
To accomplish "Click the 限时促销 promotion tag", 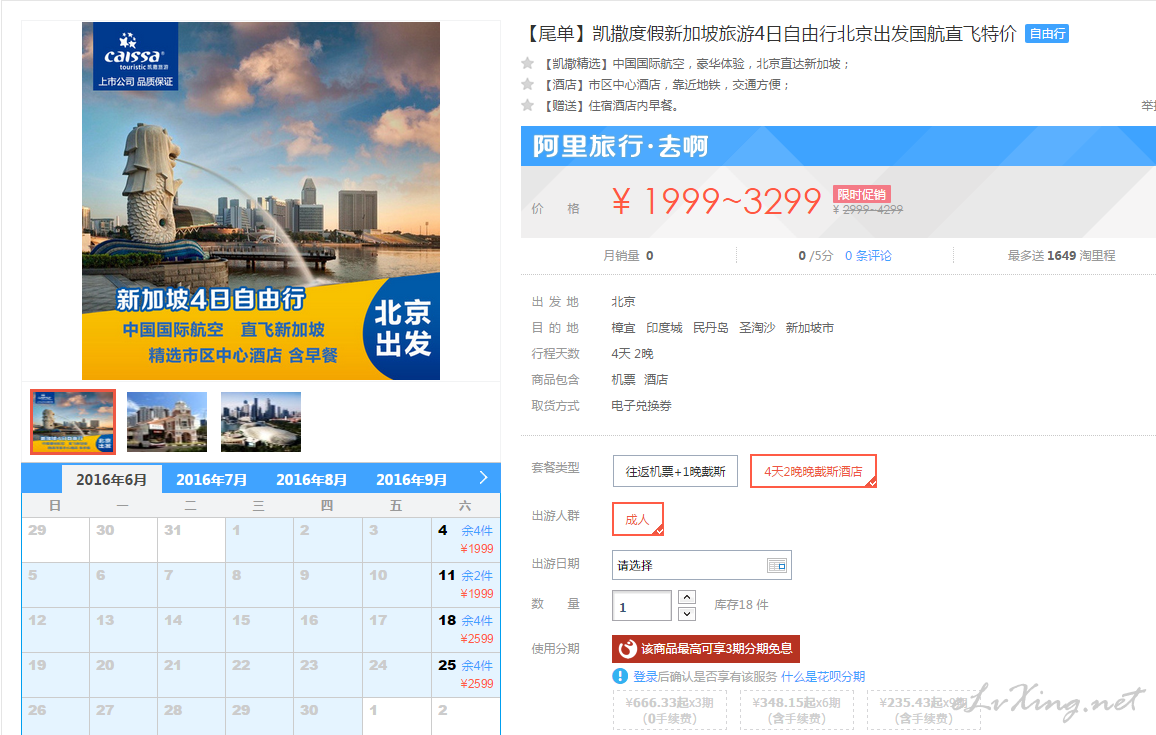I will 861,195.
